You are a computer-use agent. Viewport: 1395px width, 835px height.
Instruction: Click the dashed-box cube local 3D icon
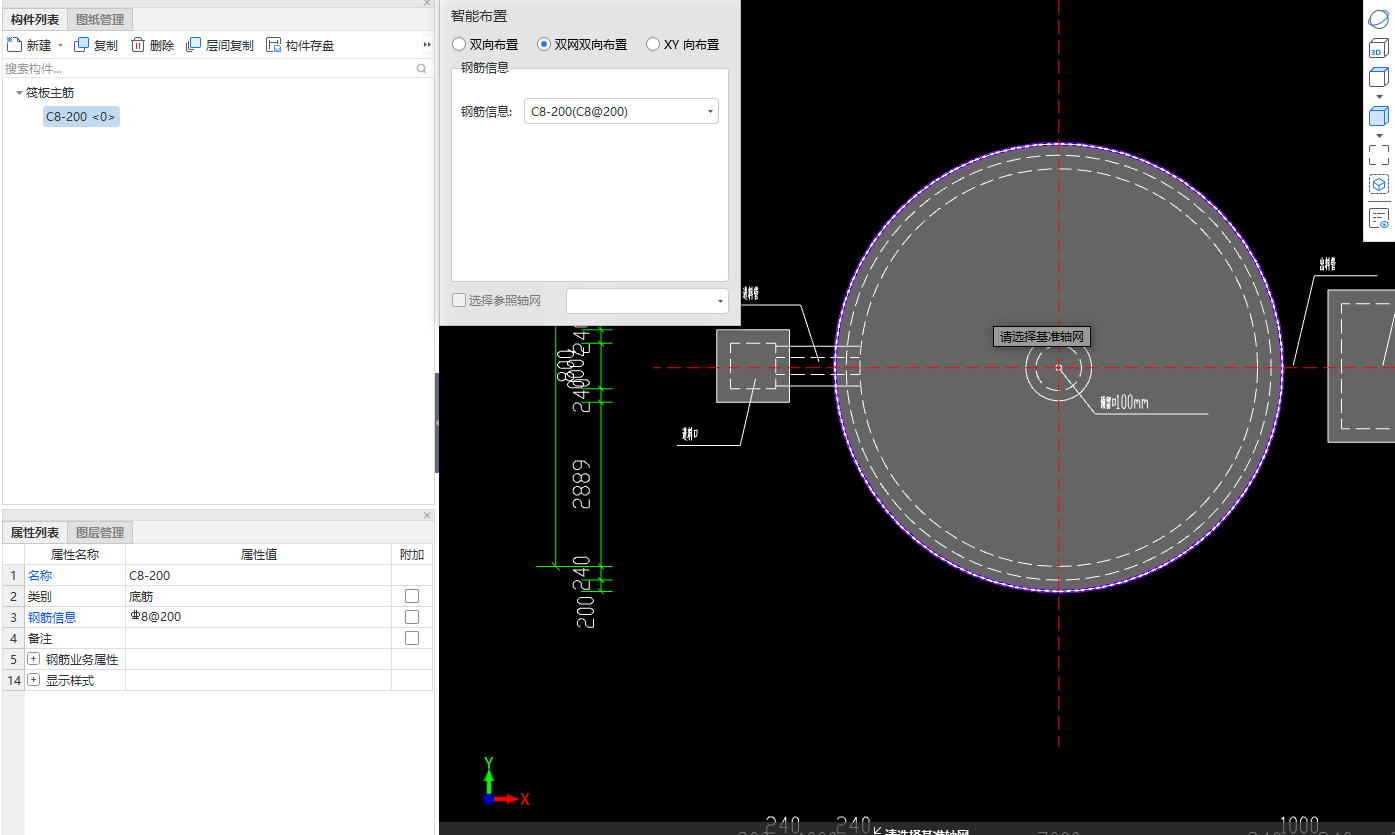tap(1379, 185)
